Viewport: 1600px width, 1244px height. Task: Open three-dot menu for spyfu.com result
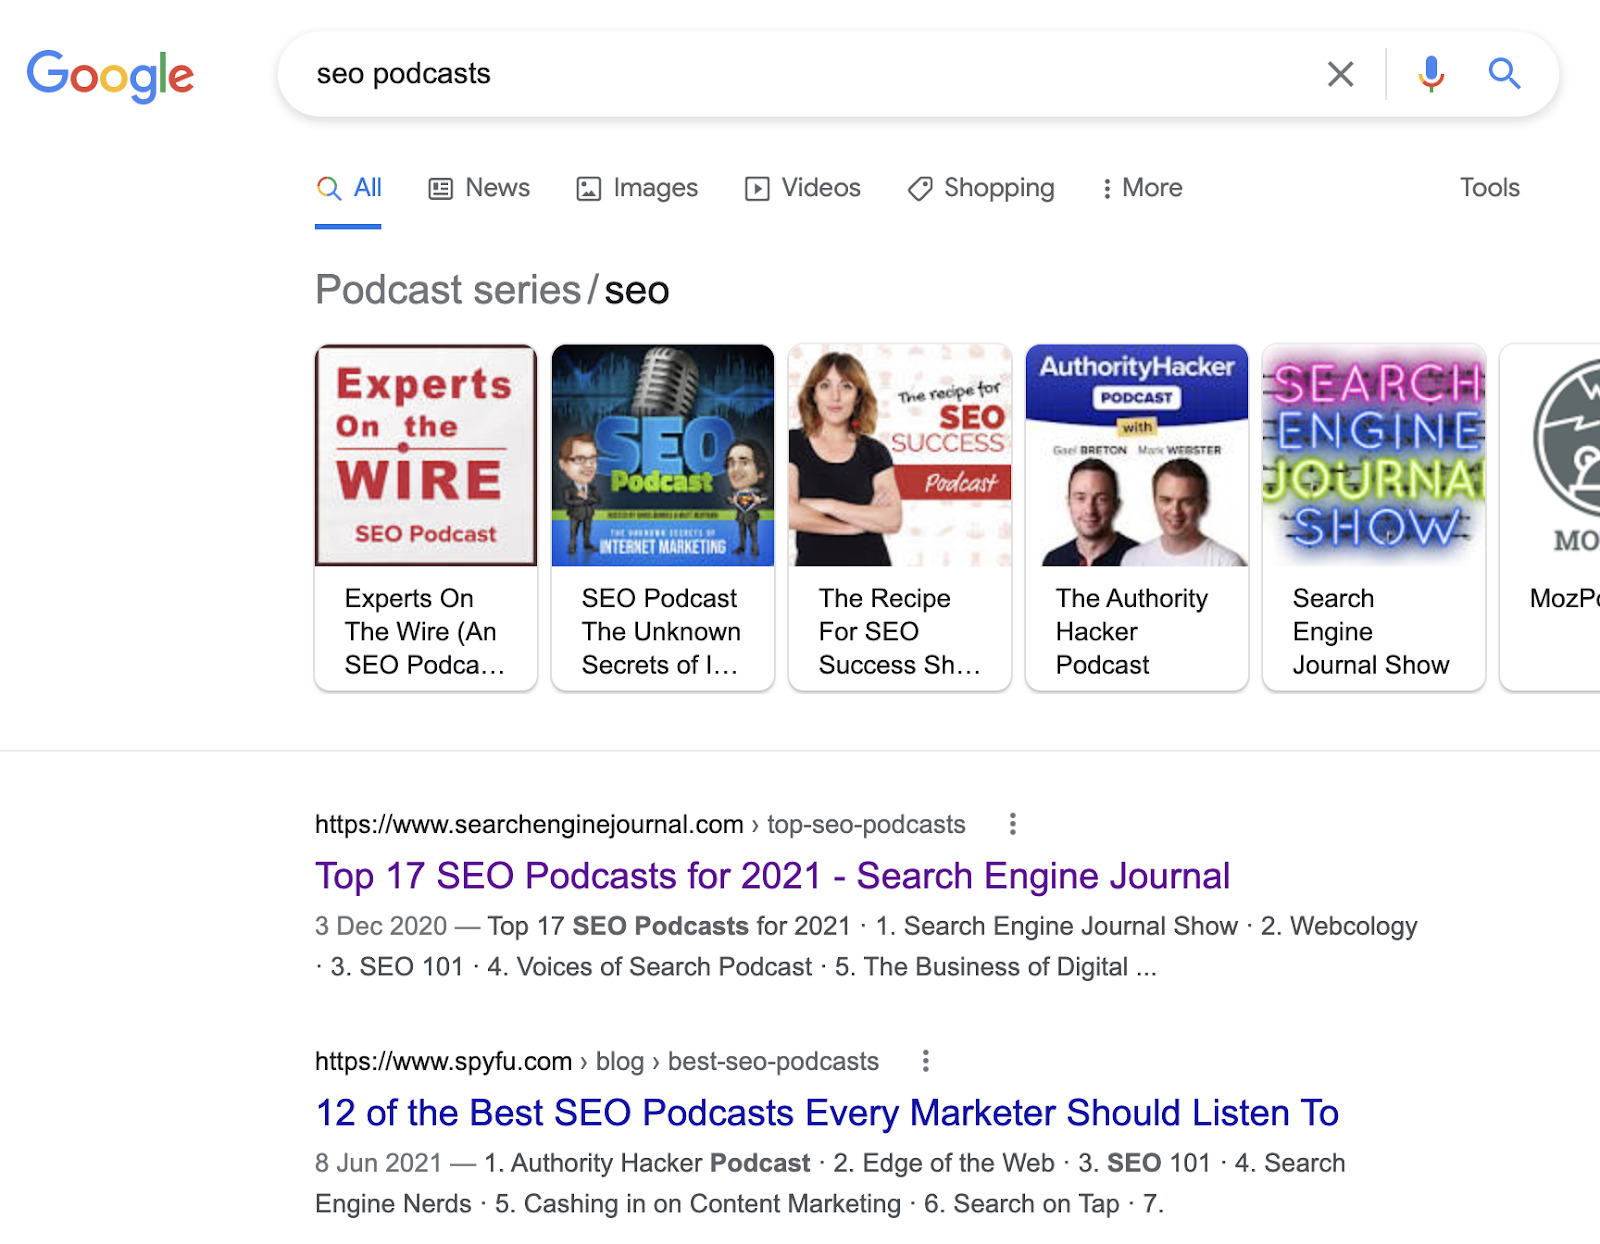click(x=926, y=1061)
